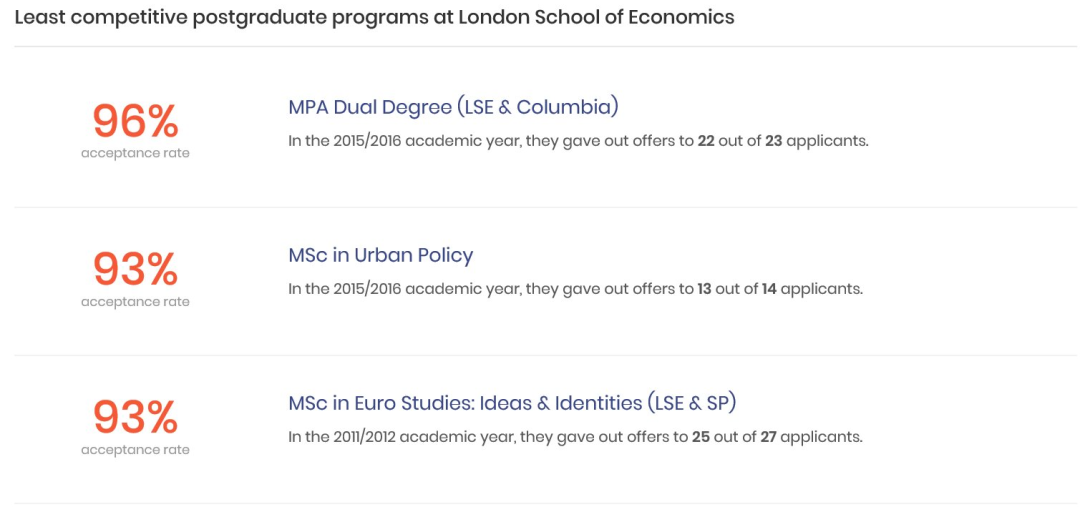Click the 2011/2012 description under Euro Studies
The height and width of the screenshot is (507, 1080).
(x=575, y=437)
